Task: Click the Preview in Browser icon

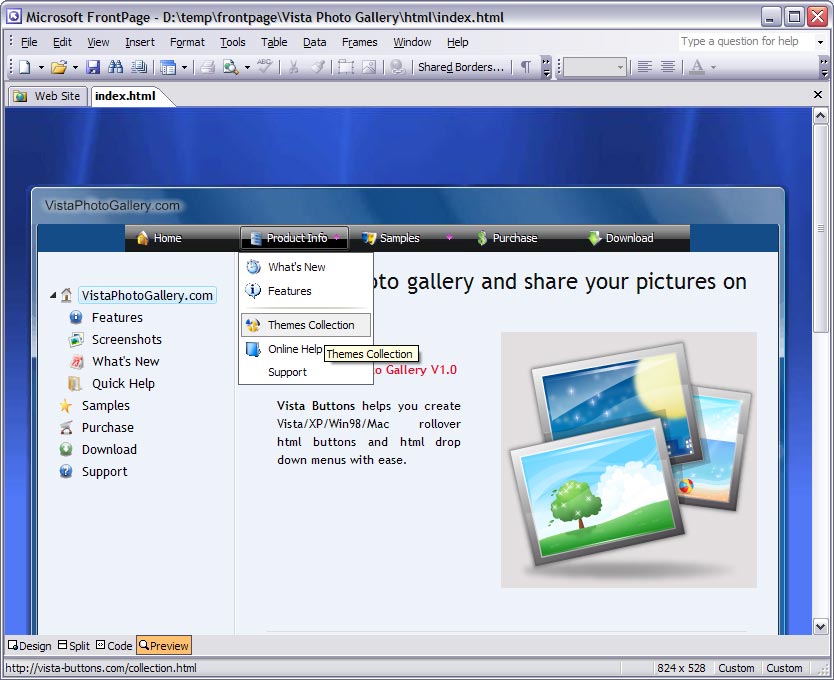Action: [230, 67]
